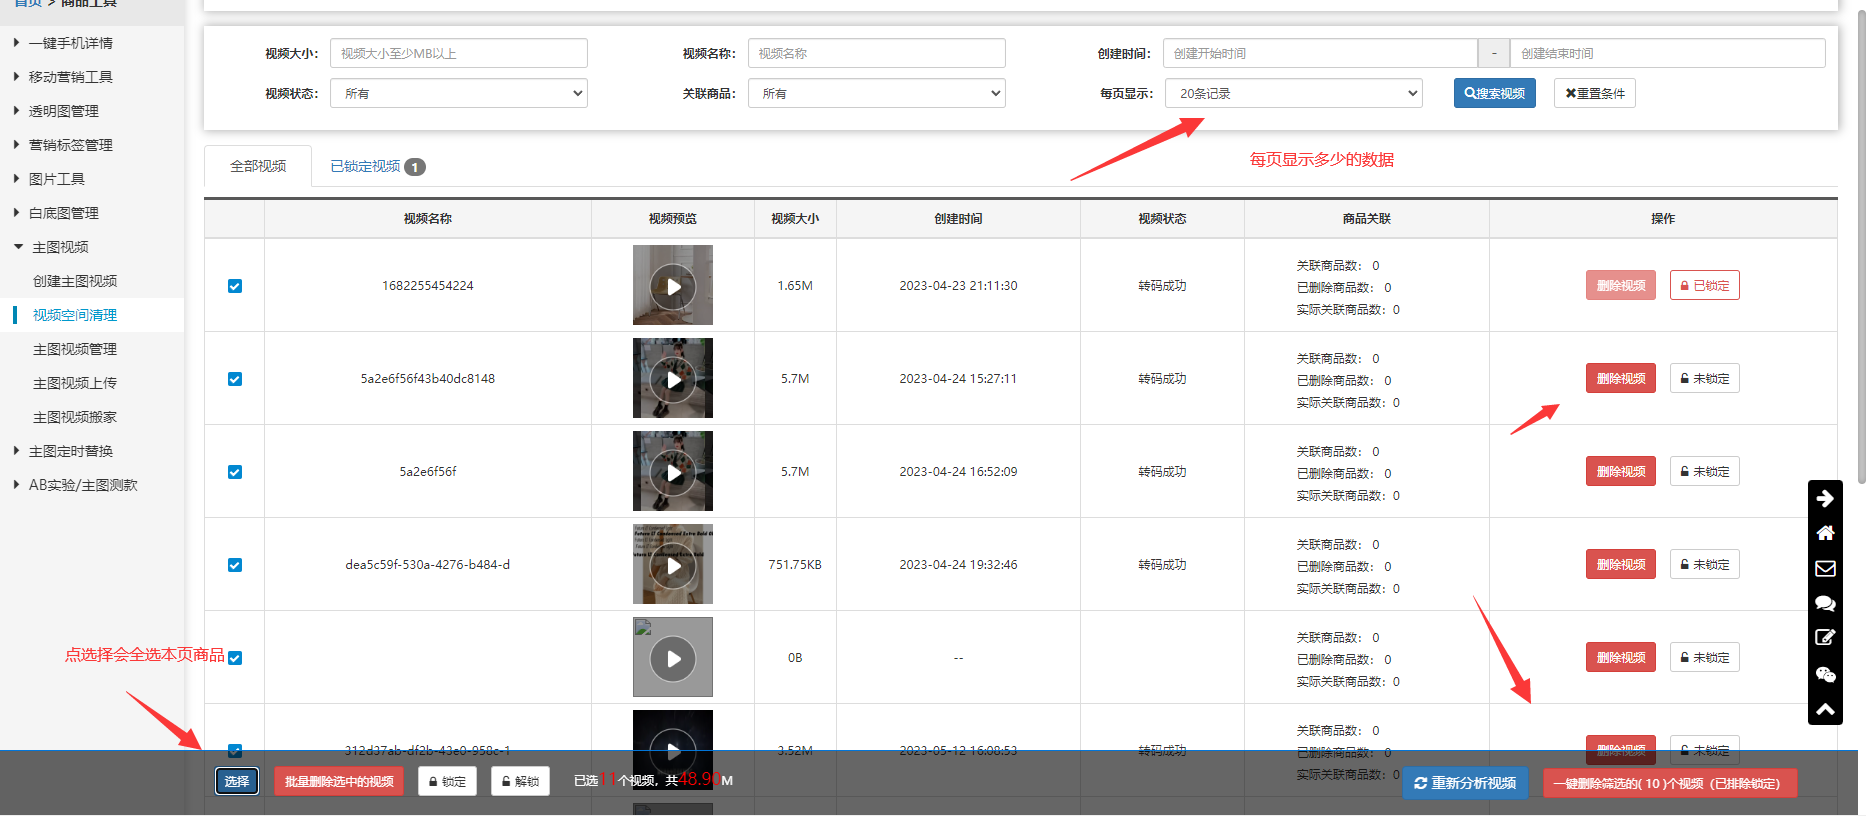
Task: Uncheck the checkbox for video 1682255454224
Action: click(235, 286)
